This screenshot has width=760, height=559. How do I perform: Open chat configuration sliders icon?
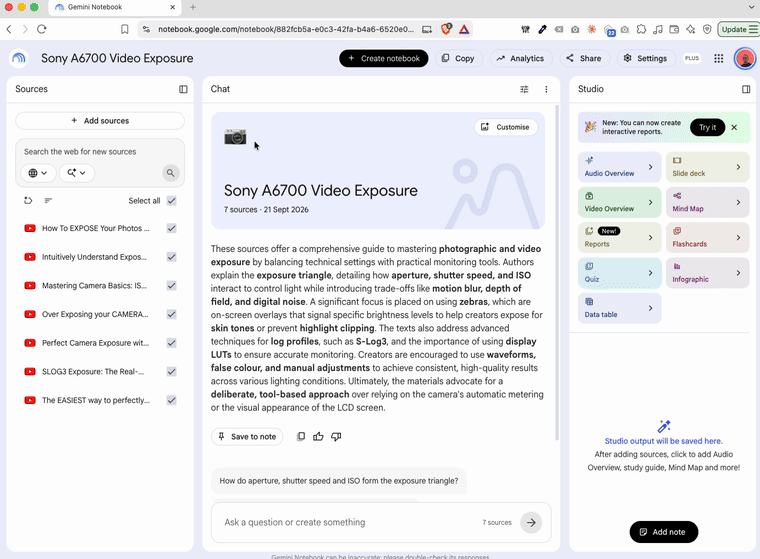524,89
